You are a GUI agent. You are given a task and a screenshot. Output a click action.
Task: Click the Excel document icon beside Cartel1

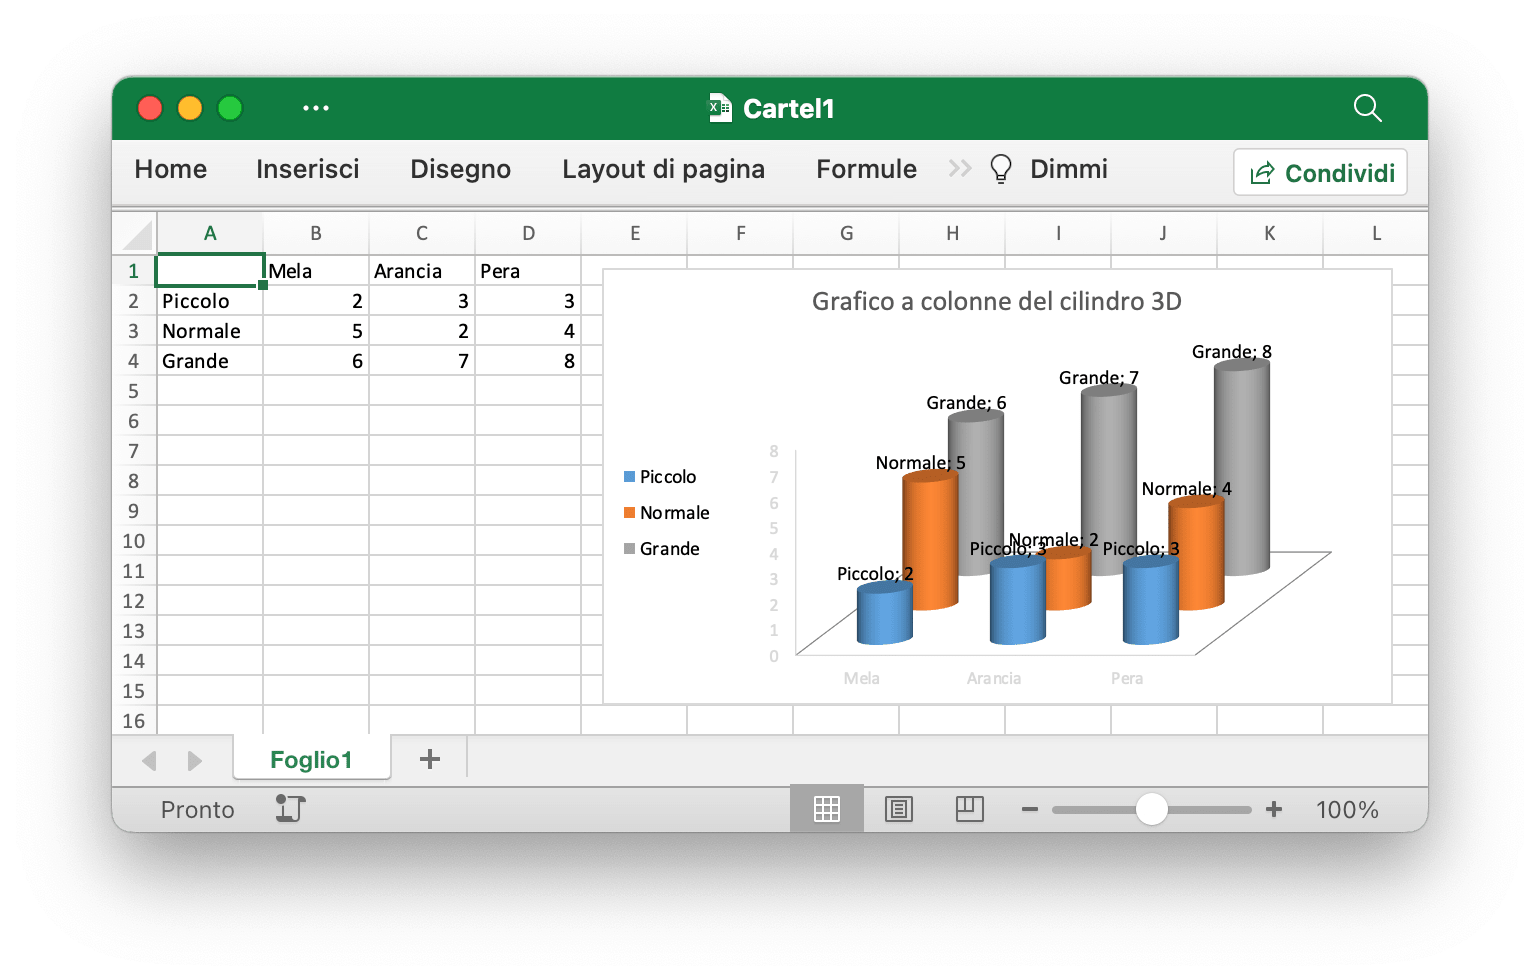point(720,108)
